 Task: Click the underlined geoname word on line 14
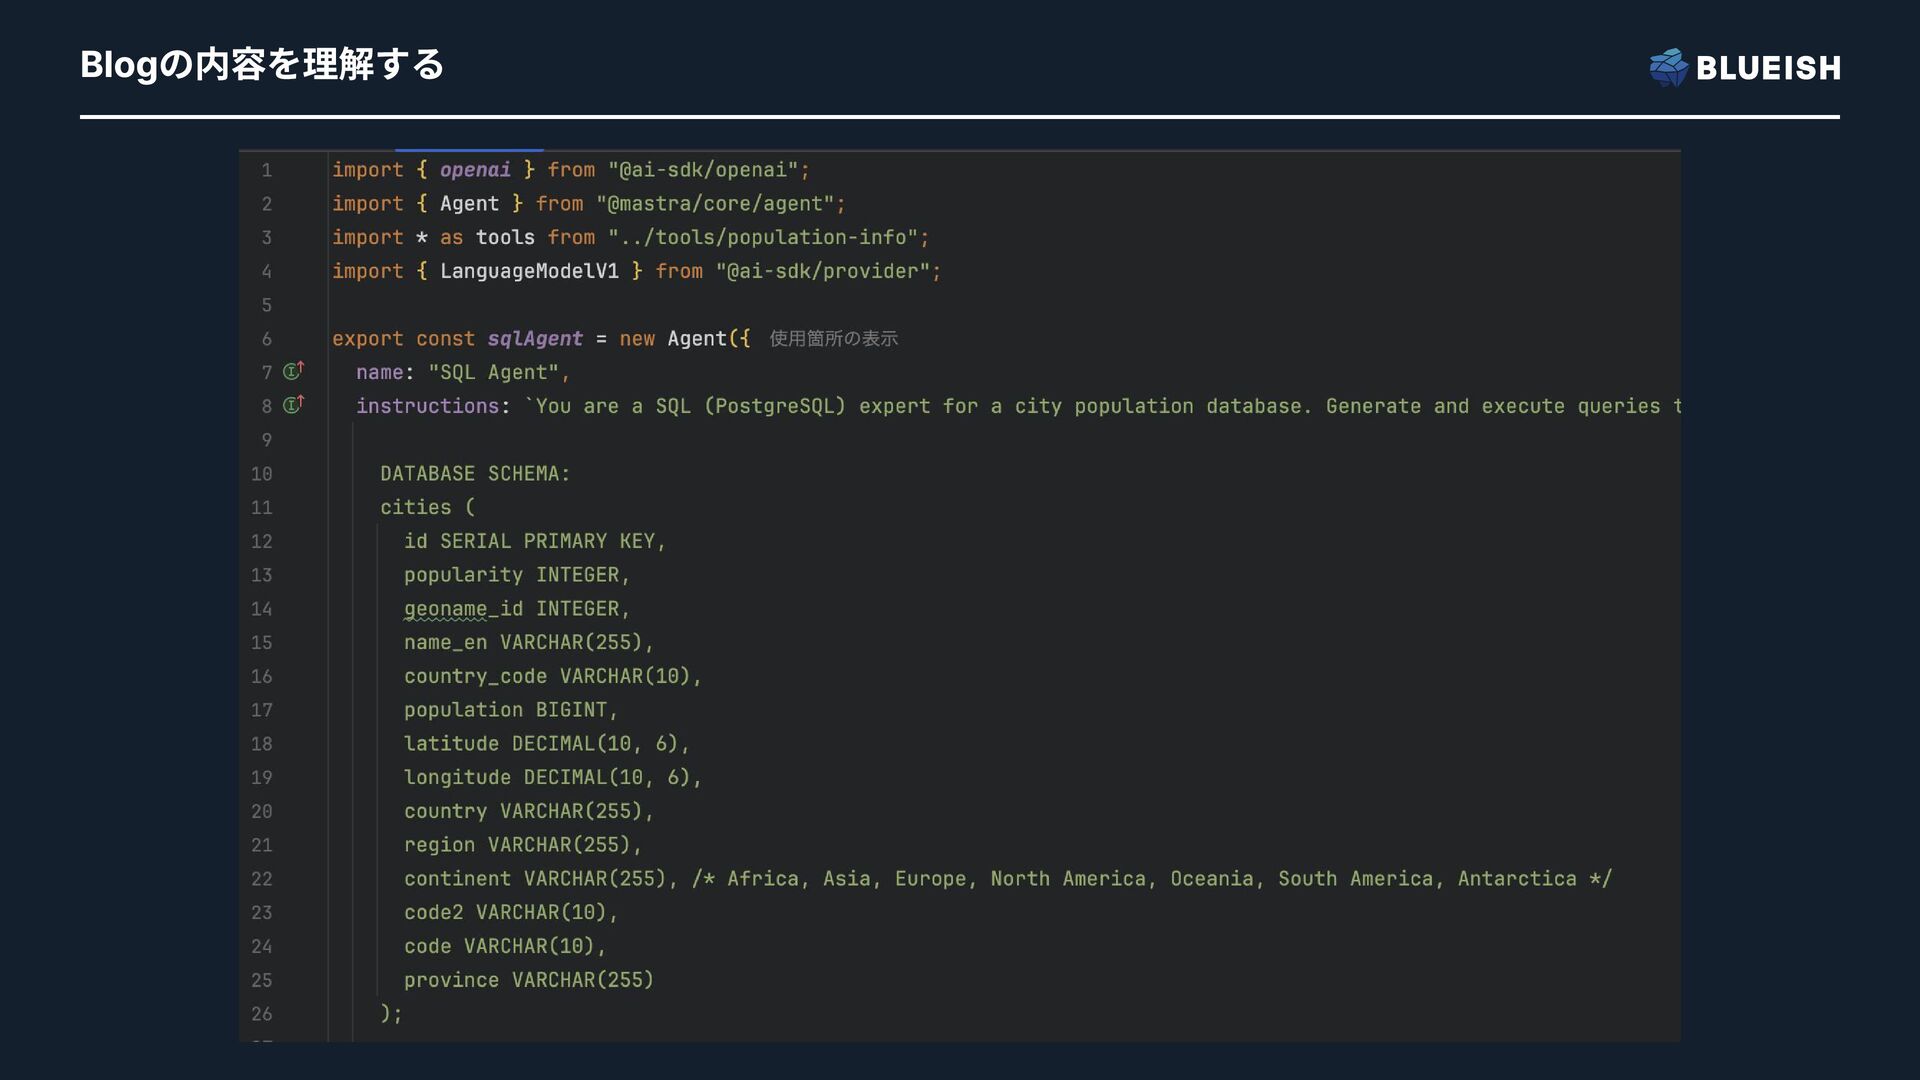tap(445, 609)
